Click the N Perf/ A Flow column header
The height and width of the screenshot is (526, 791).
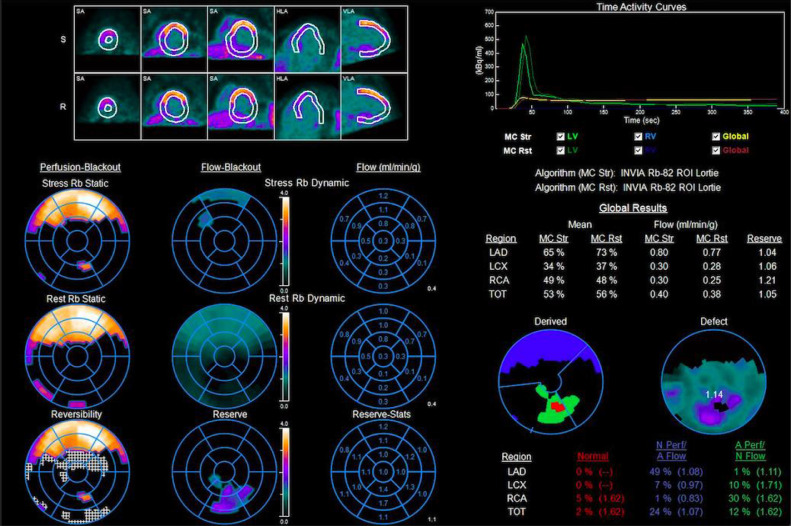[x=671, y=451]
